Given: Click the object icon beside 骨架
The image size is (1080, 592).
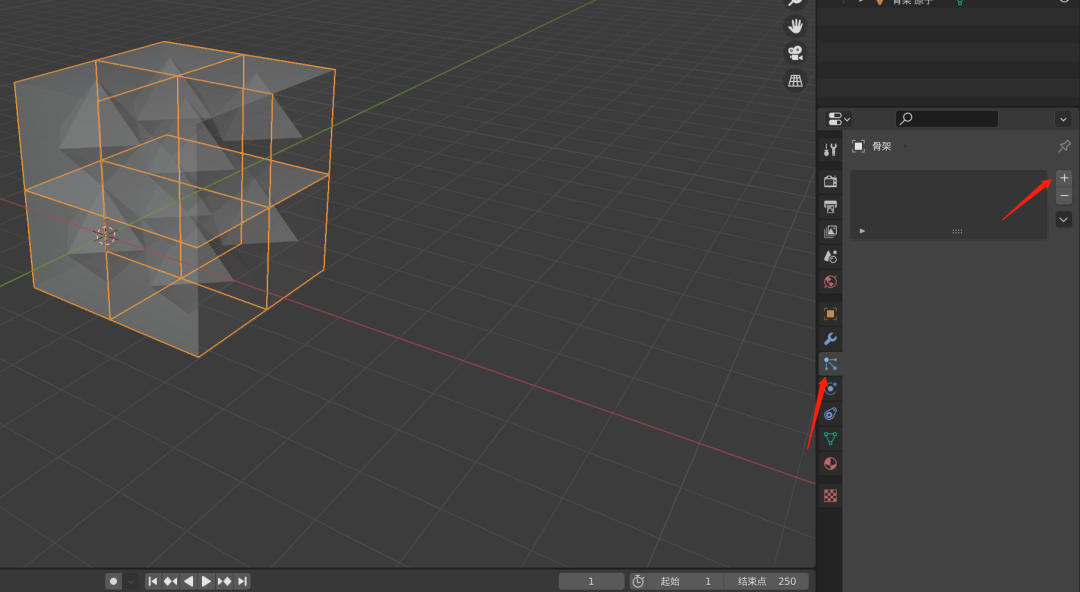Looking at the screenshot, I should coord(858,146).
